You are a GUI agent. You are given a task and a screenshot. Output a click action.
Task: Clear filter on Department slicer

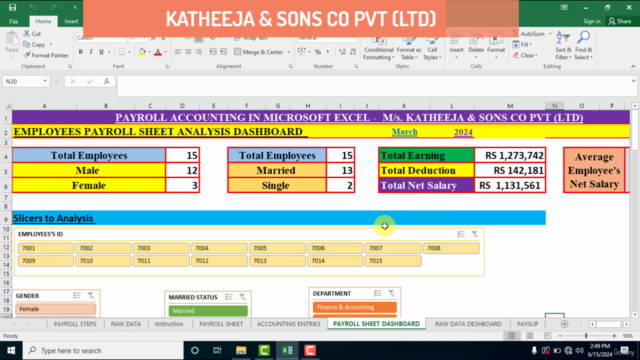click(x=391, y=293)
